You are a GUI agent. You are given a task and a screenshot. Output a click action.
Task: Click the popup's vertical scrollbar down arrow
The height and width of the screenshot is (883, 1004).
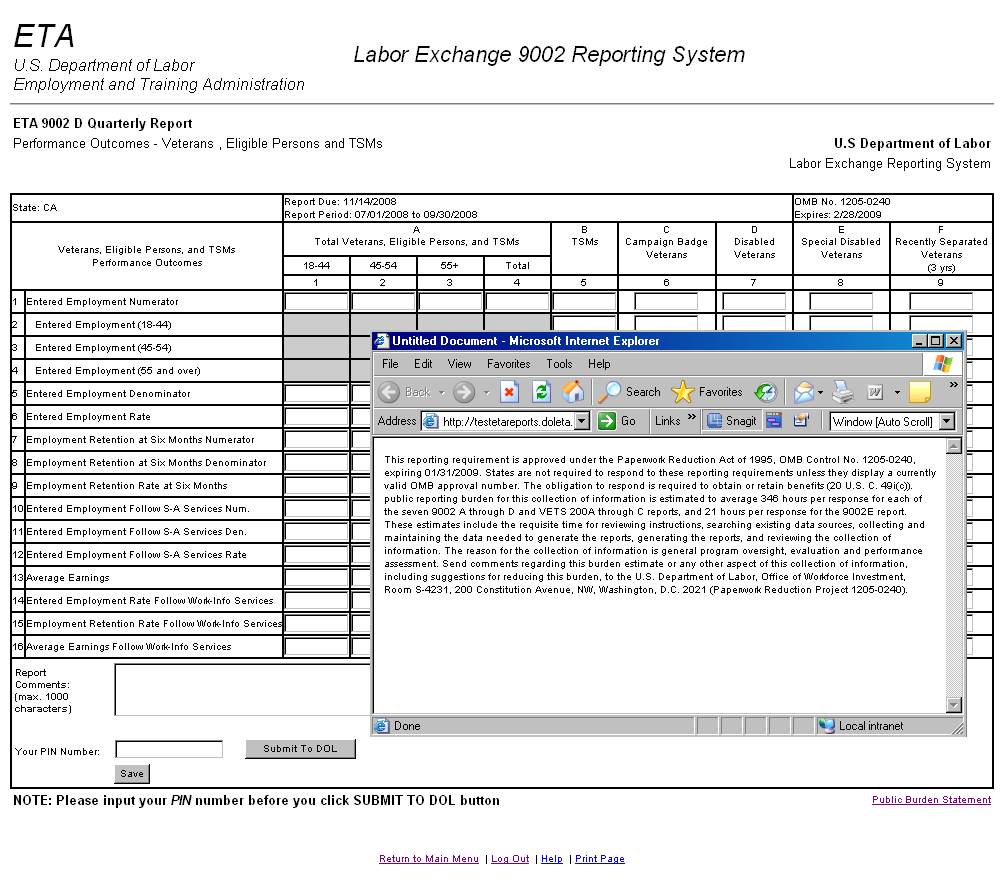[953, 705]
